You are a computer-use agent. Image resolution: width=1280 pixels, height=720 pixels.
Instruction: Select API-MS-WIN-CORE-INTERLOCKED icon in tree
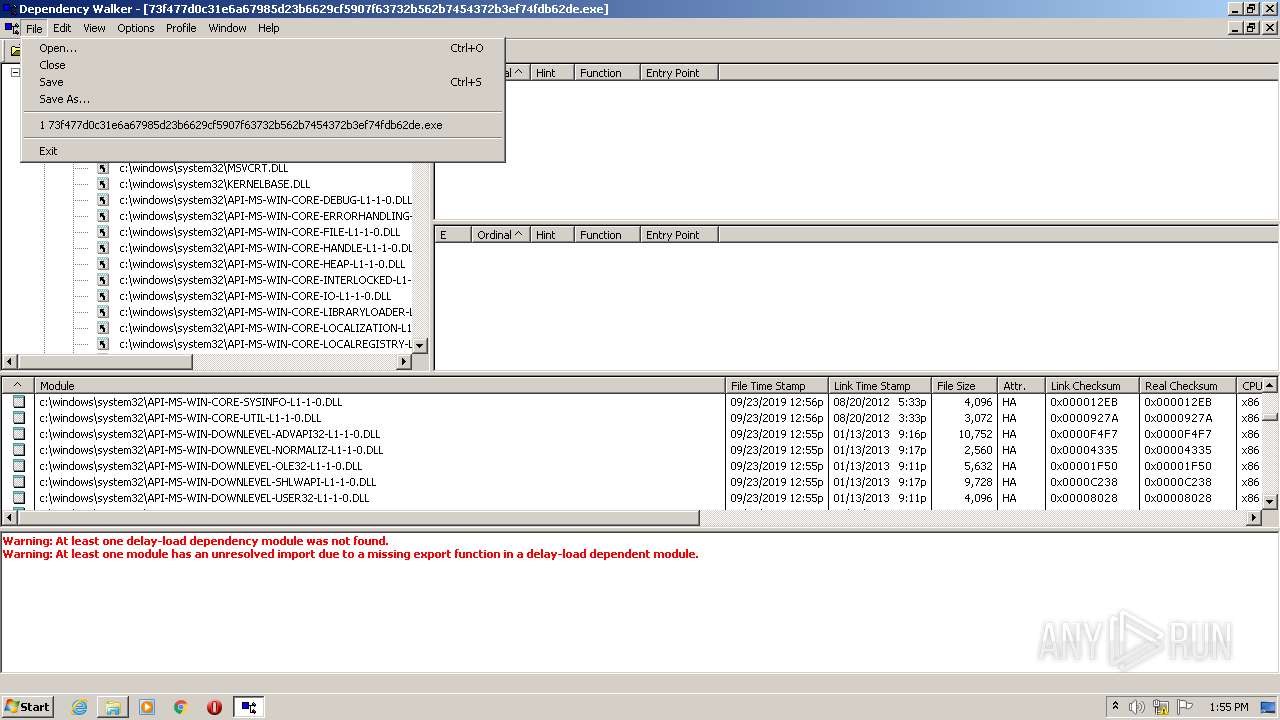tap(103, 280)
